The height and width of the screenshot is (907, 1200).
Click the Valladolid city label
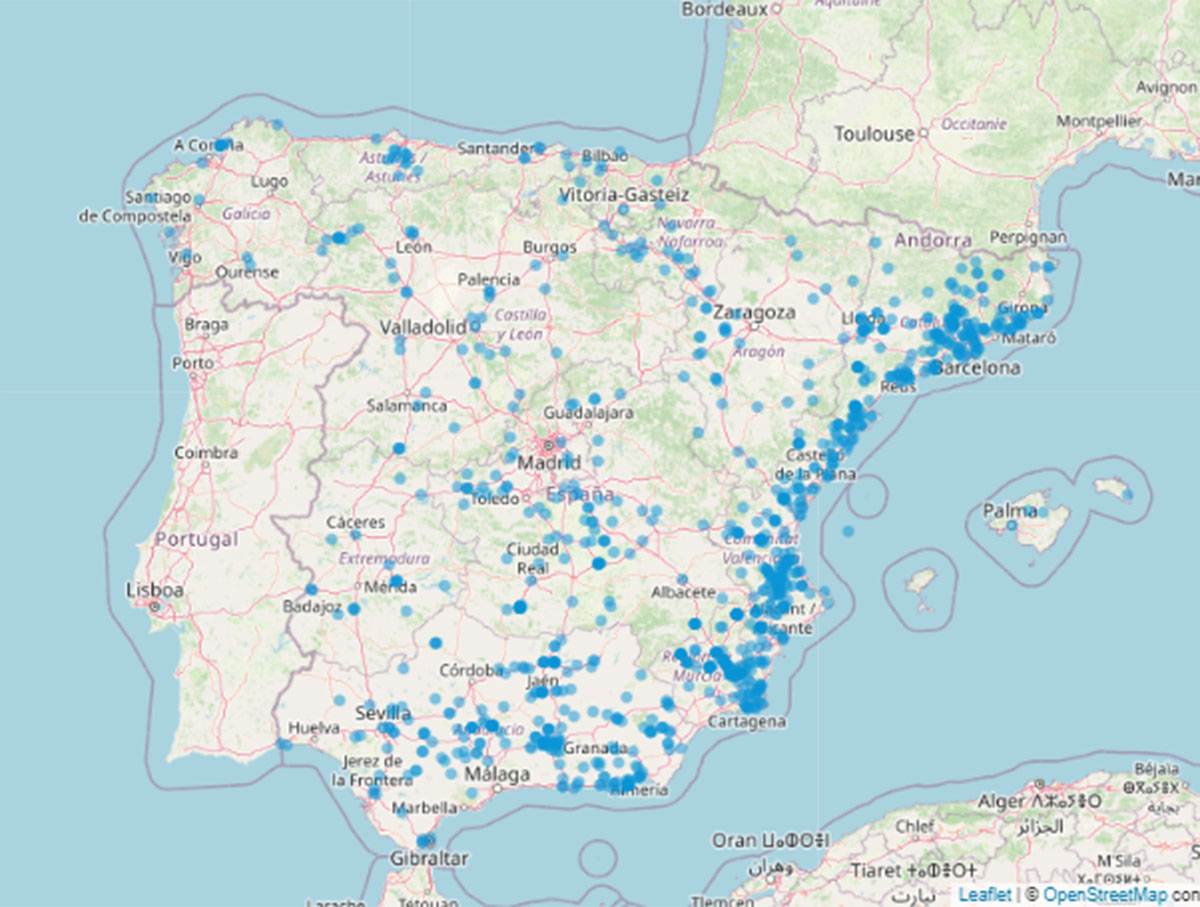pyautogui.click(x=423, y=327)
